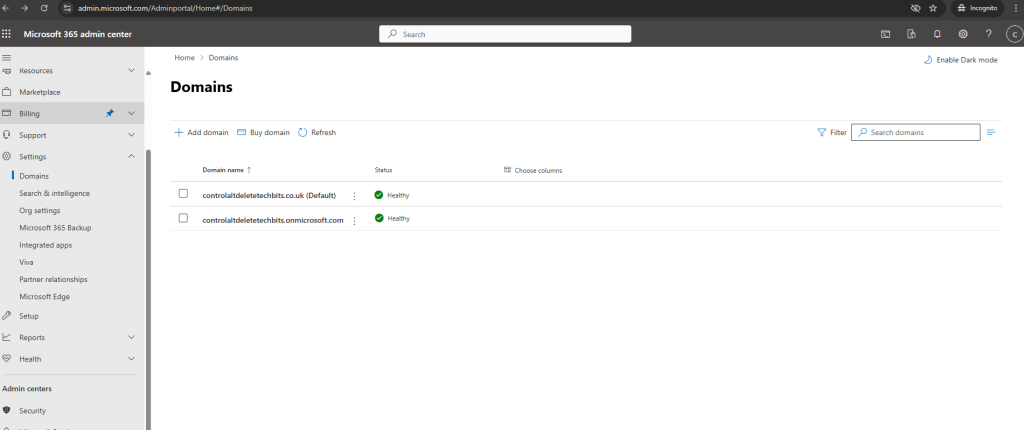Collapse the Settings section
1024x430 pixels.
tap(131, 157)
